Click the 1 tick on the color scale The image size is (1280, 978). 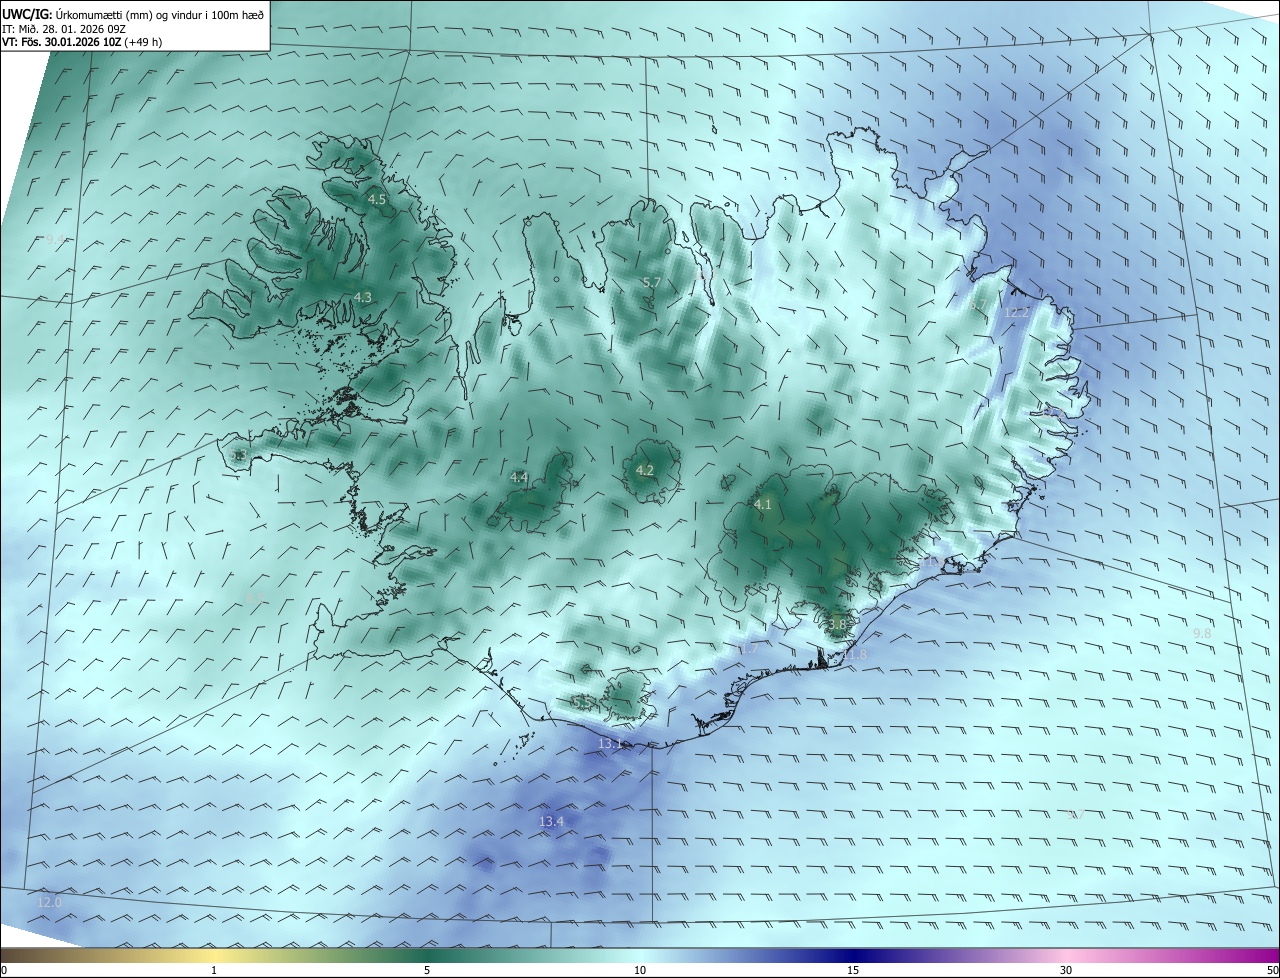(214, 970)
